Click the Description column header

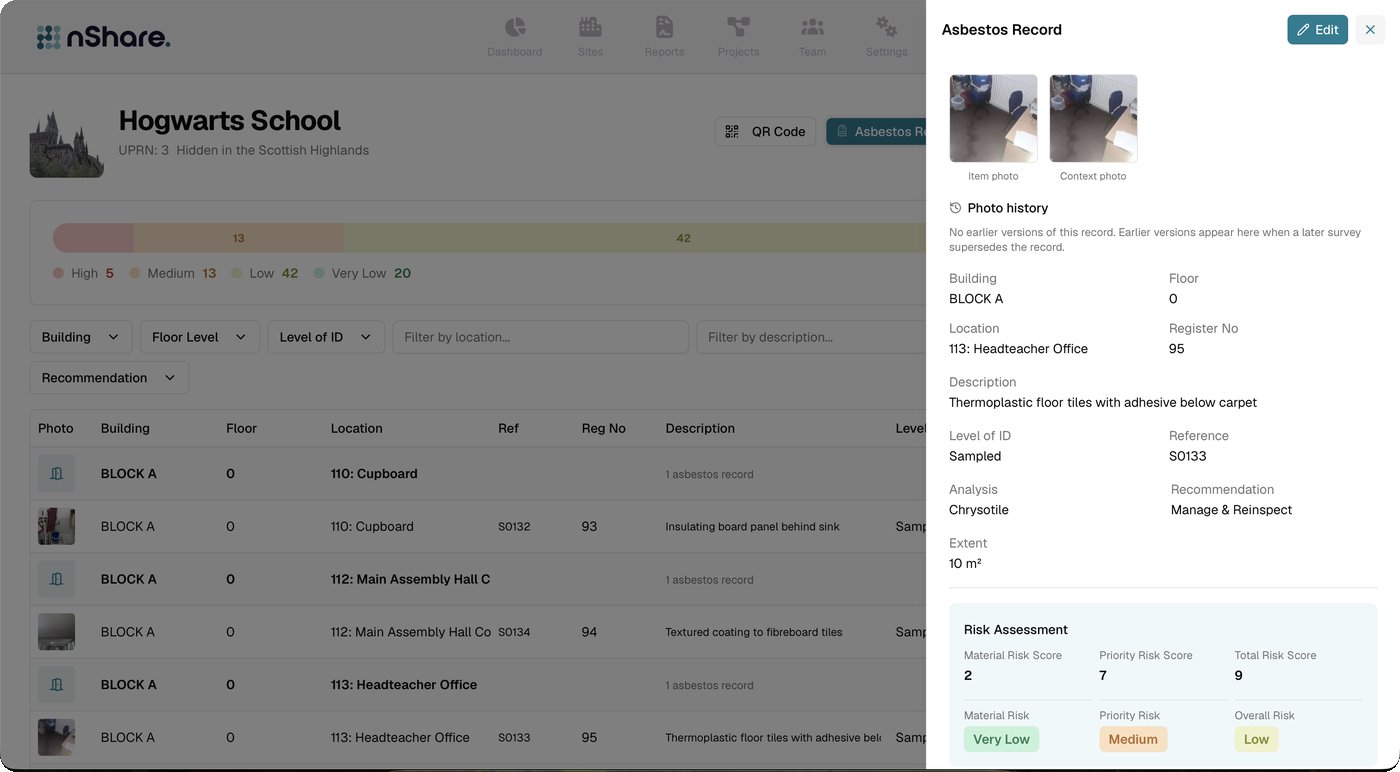[x=700, y=428]
